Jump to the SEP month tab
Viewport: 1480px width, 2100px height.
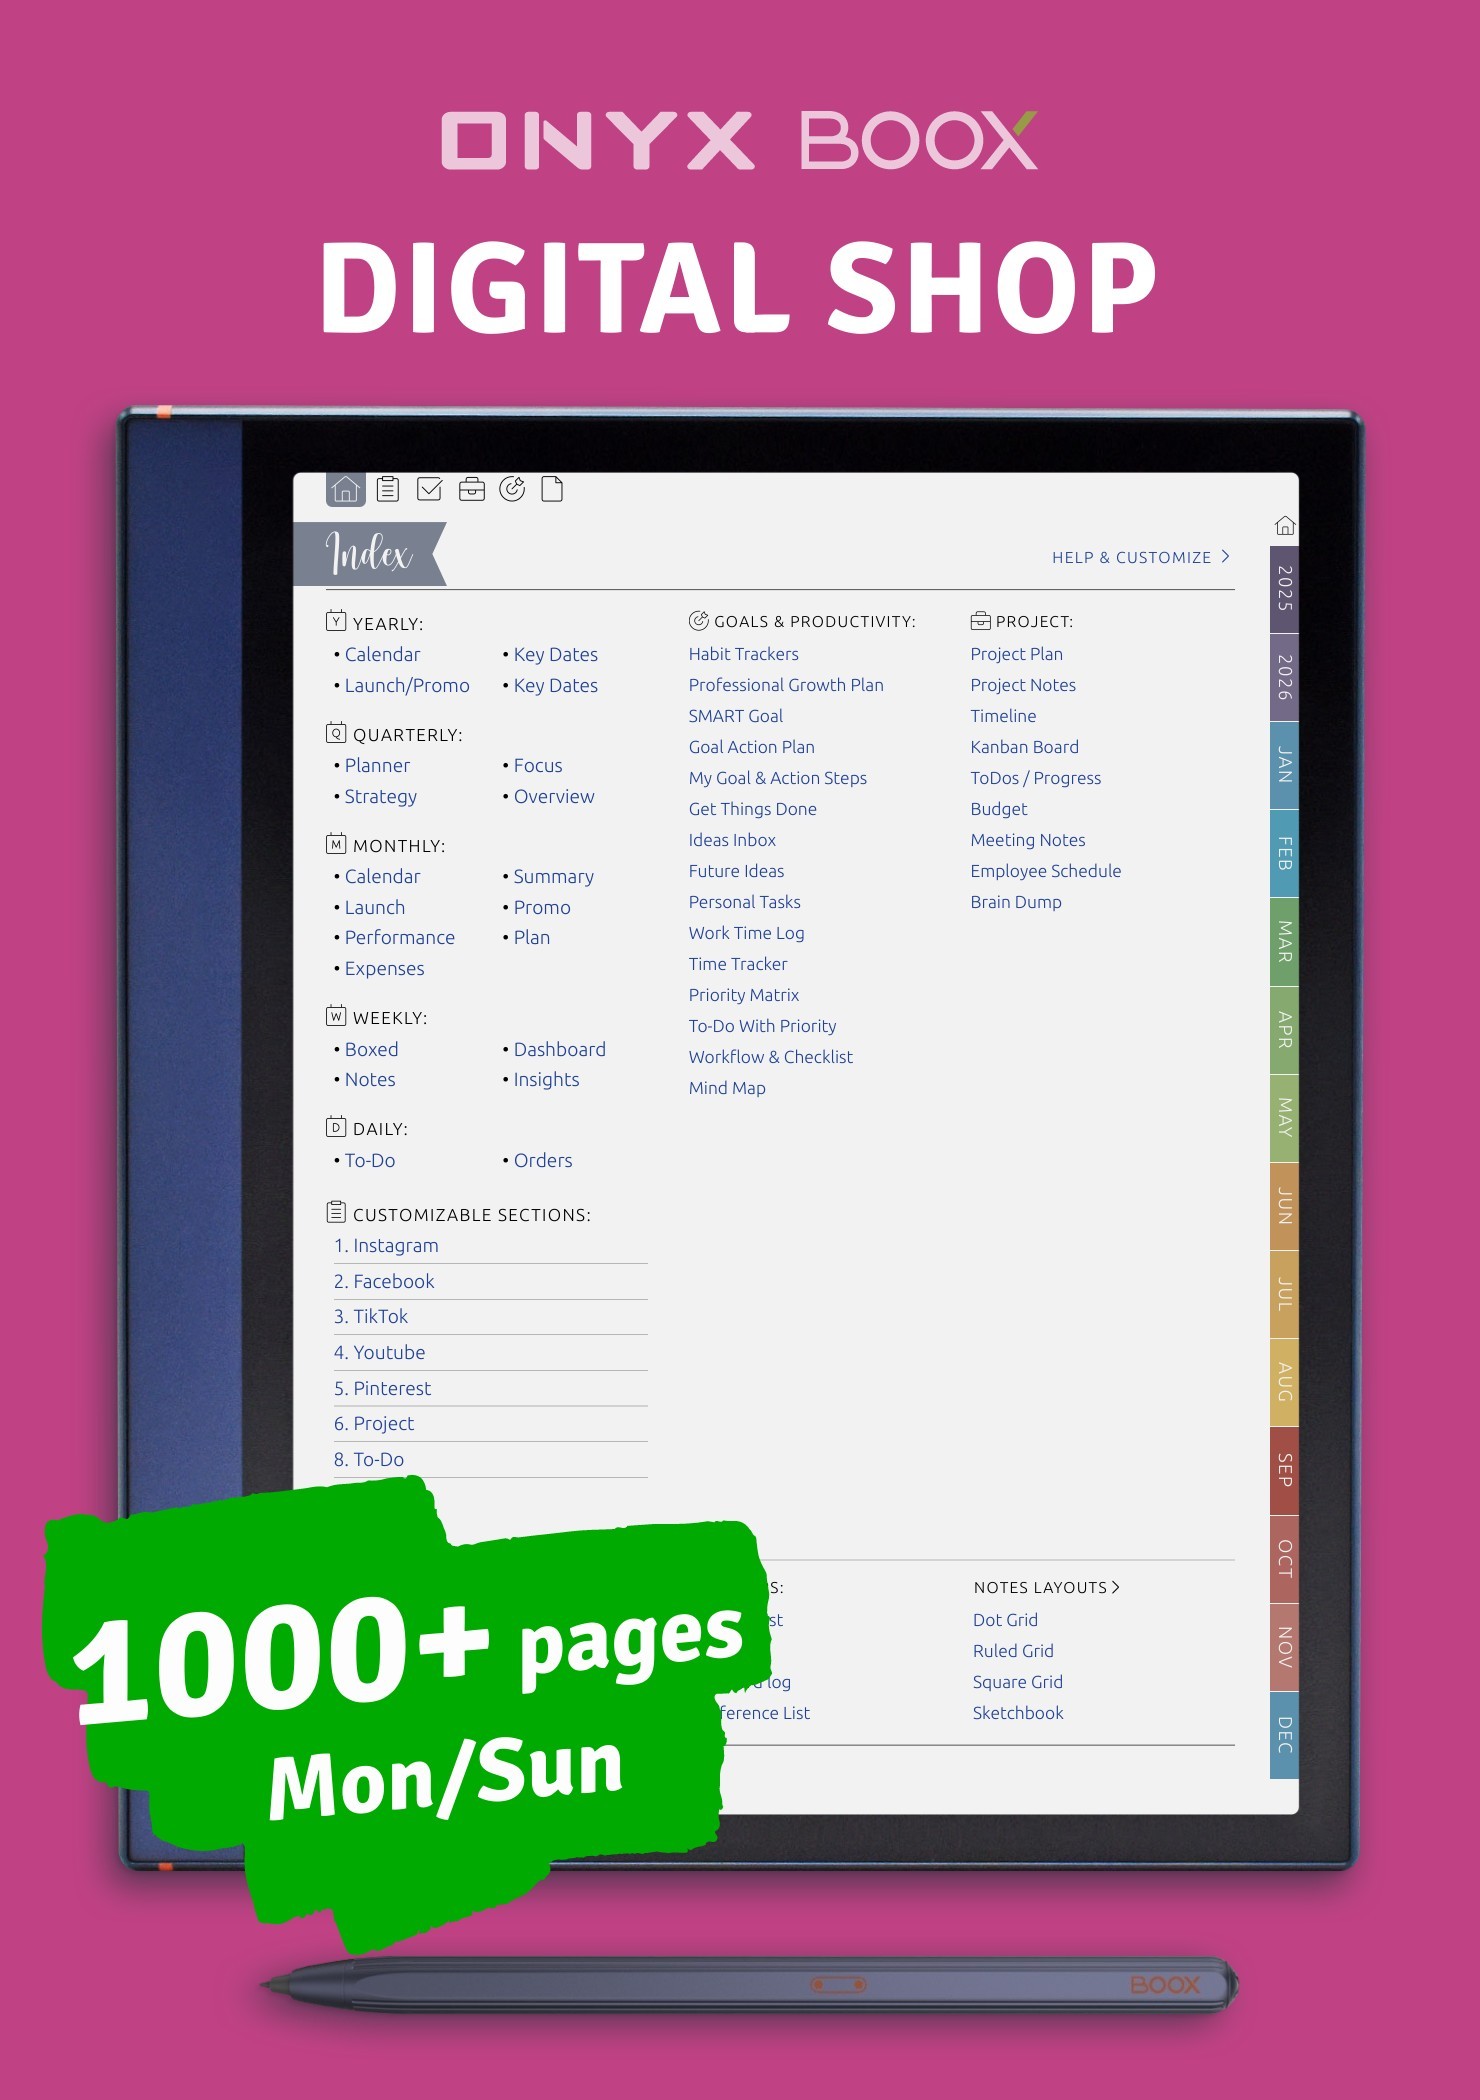[x=1284, y=1470]
